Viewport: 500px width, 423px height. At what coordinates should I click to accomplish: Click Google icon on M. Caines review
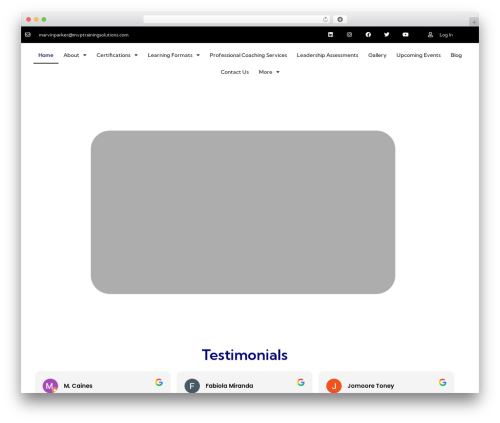click(x=159, y=382)
